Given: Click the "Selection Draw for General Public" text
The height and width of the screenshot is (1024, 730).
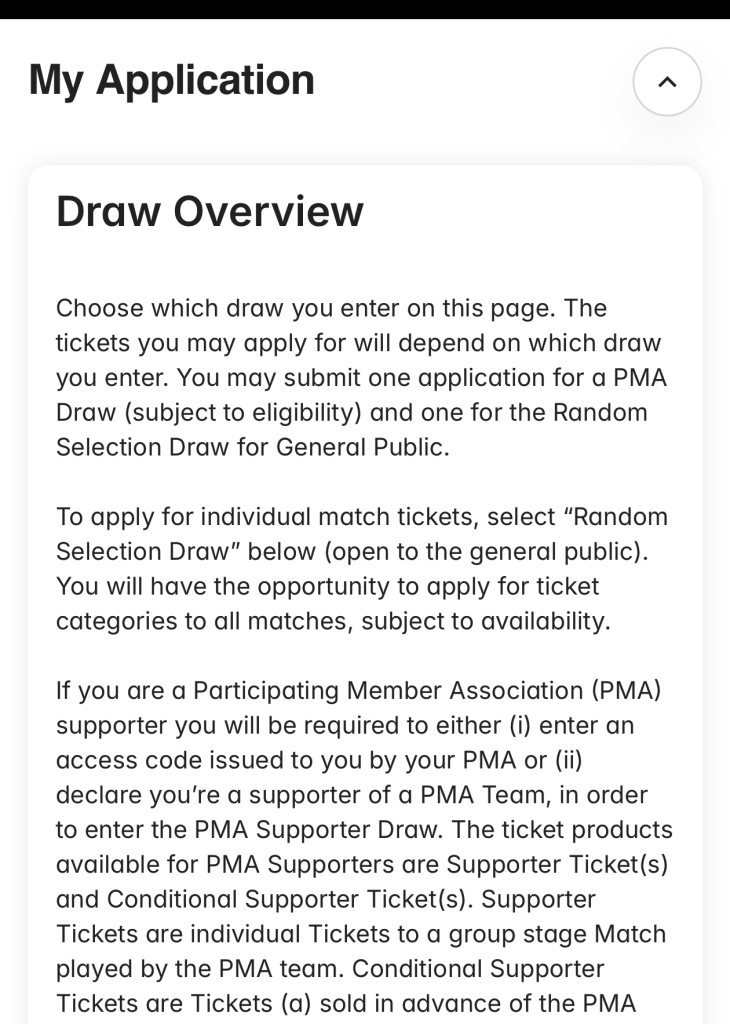Looking at the screenshot, I should click(x=252, y=447).
